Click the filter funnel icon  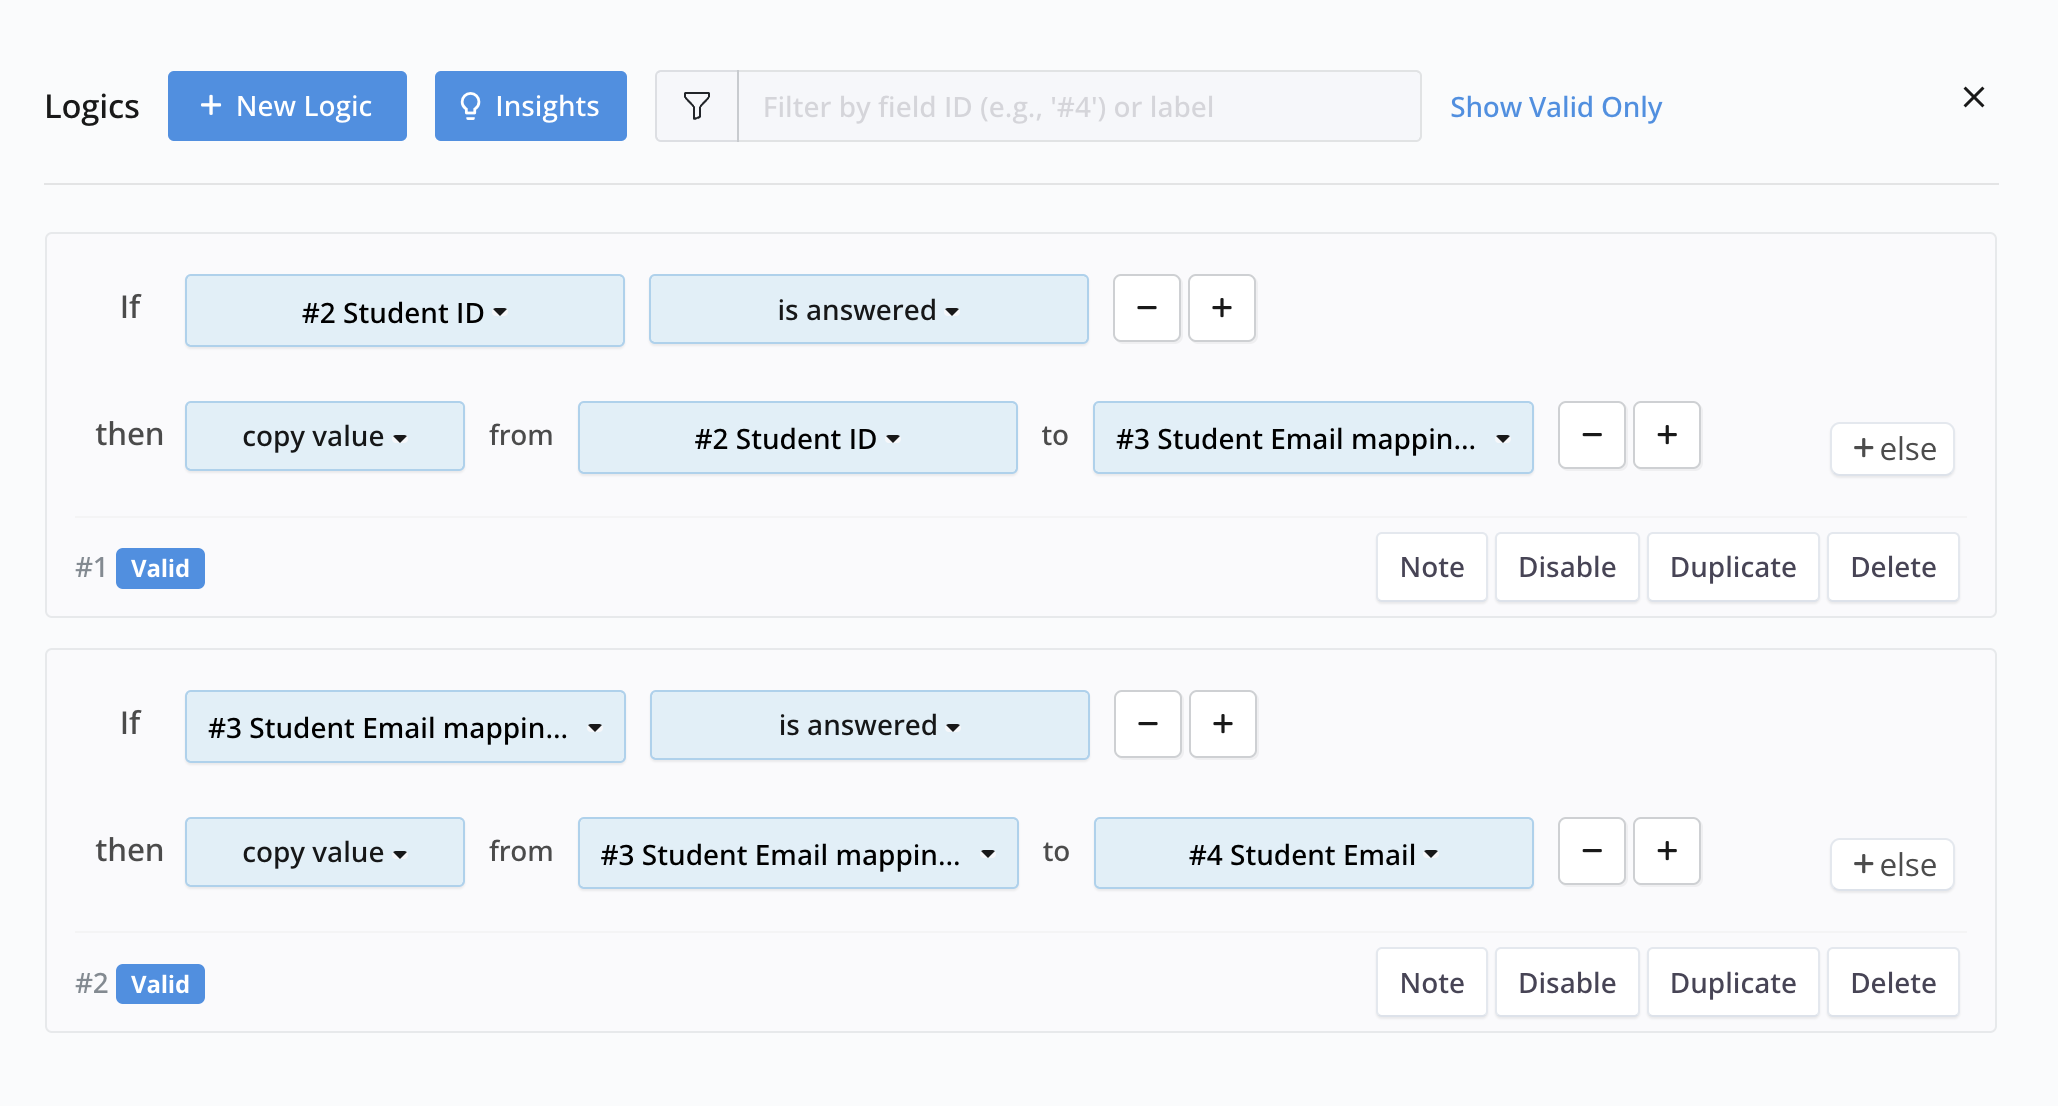pyautogui.click(x=697, y=106)
